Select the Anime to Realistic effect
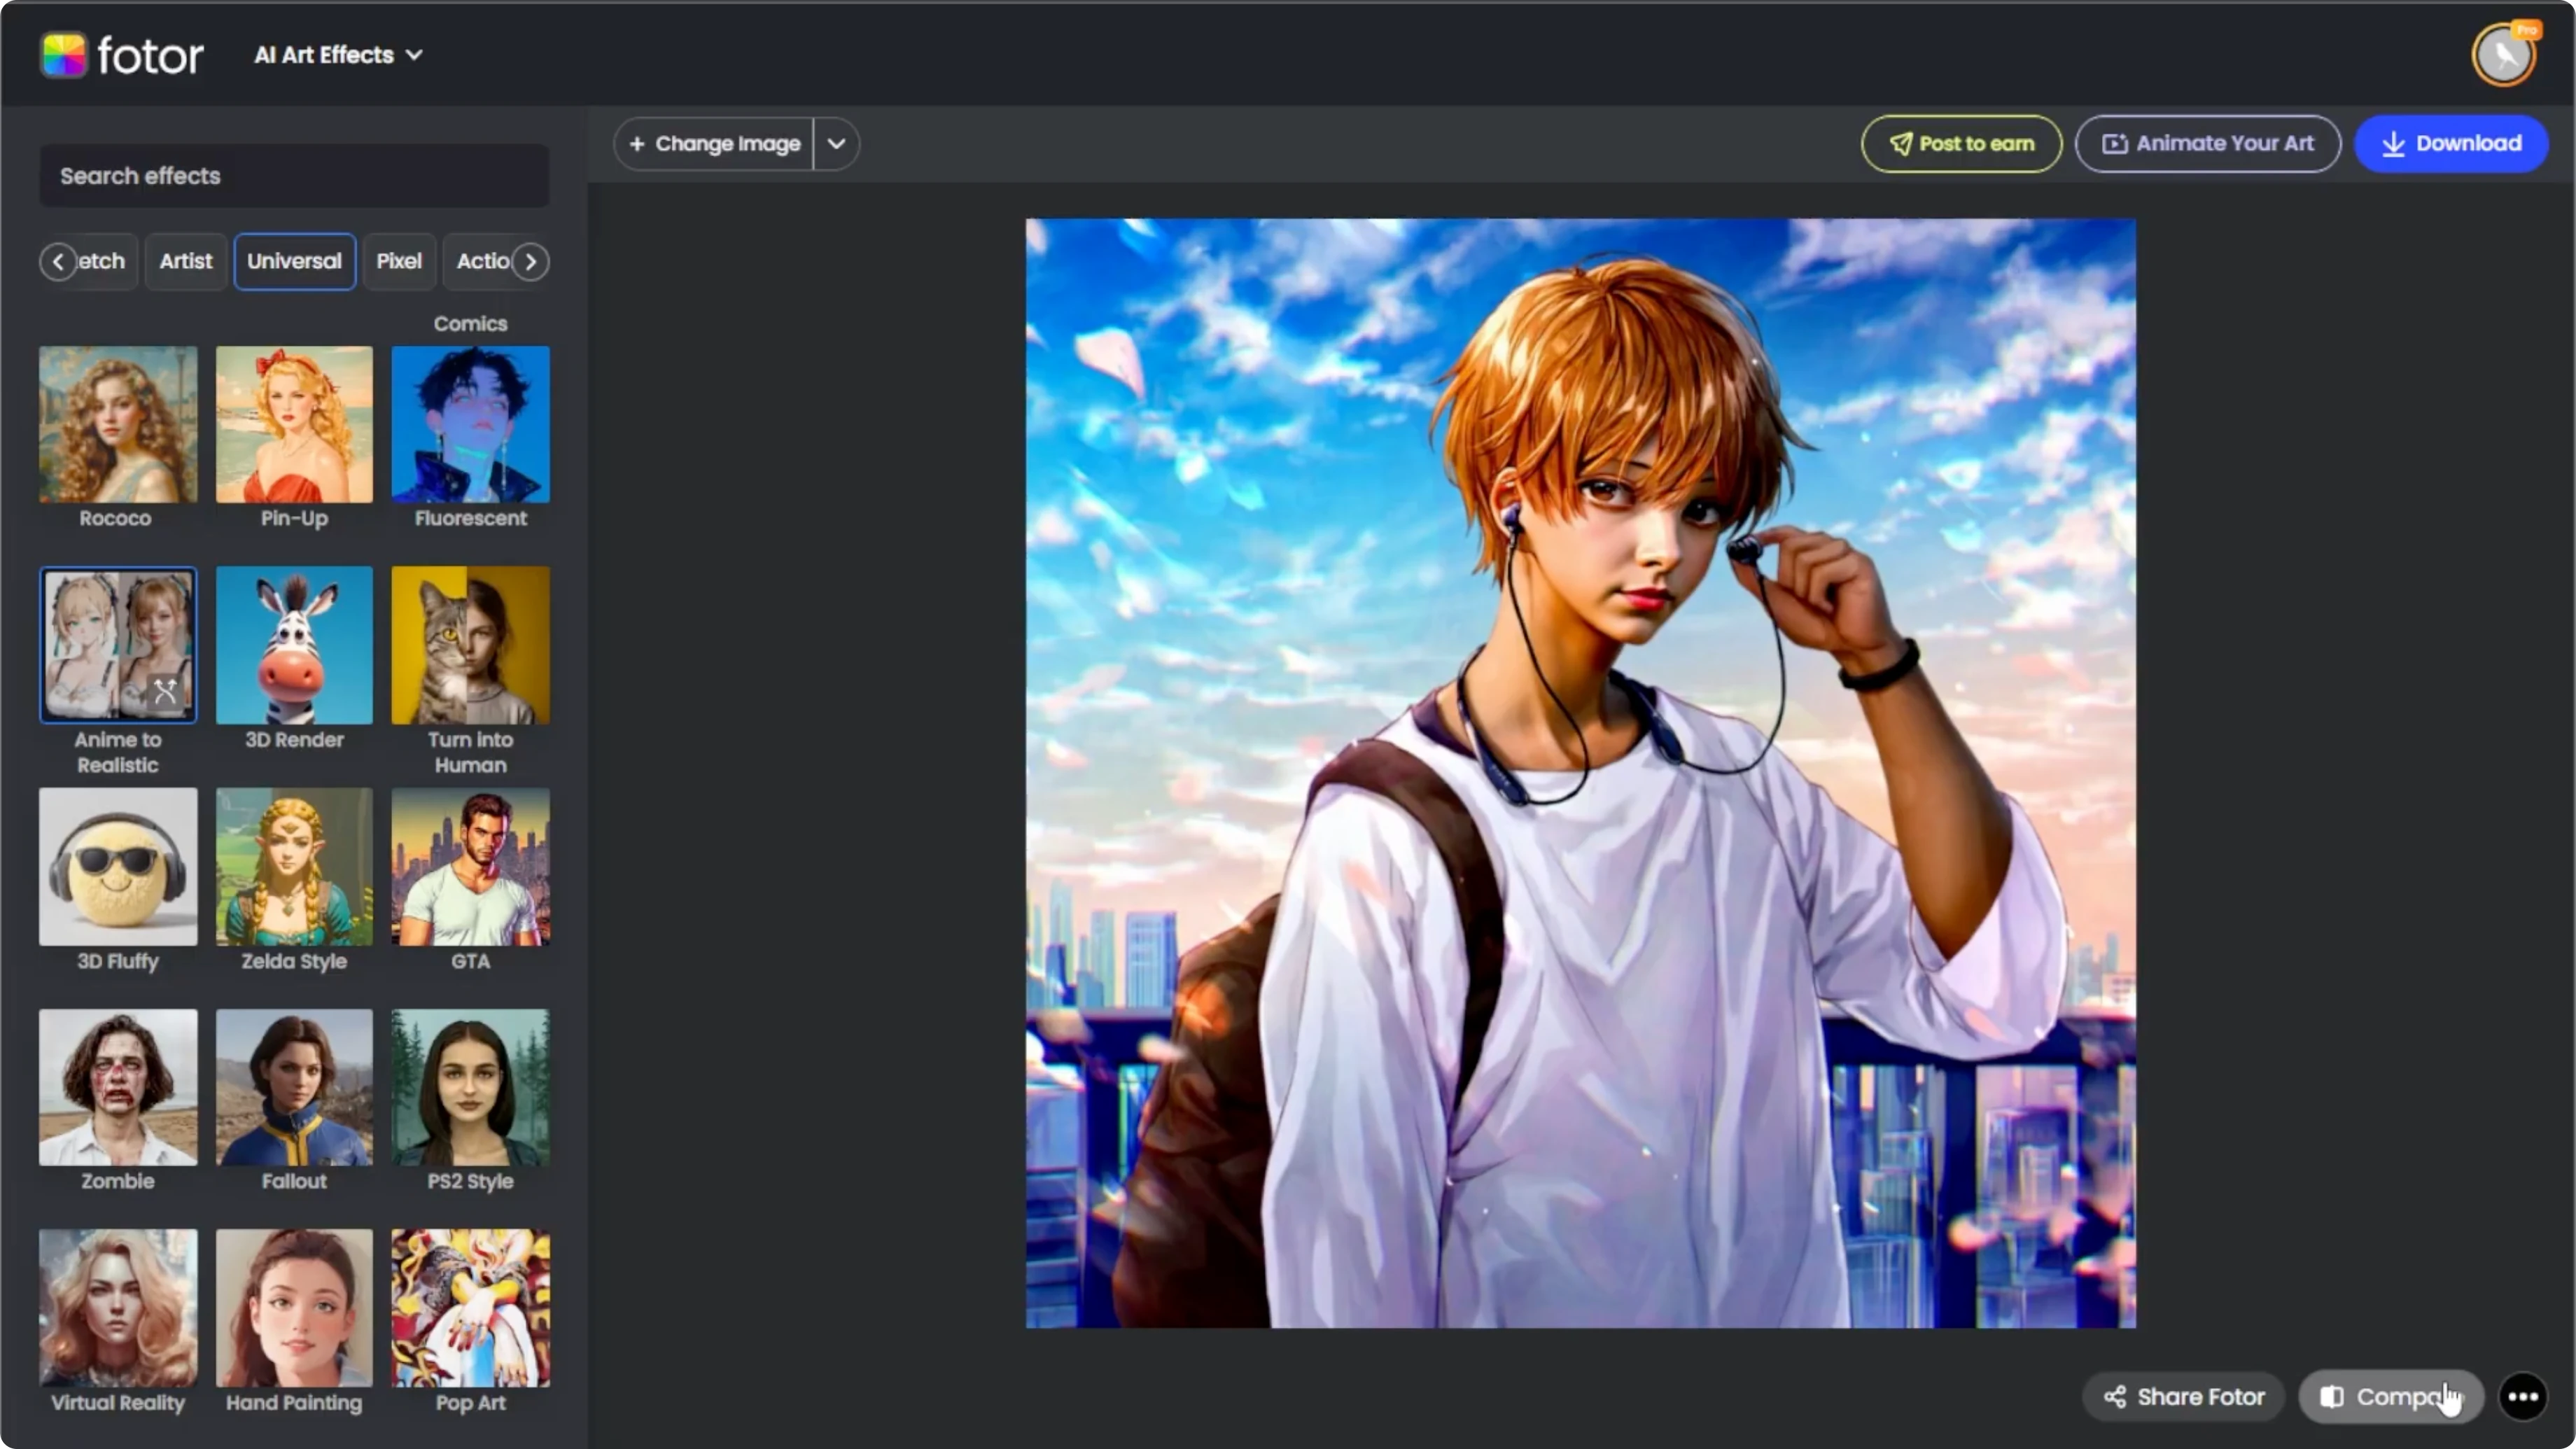Image resolution: width=2576 pixels, height=1449 pixels. [x=118, y=645]
